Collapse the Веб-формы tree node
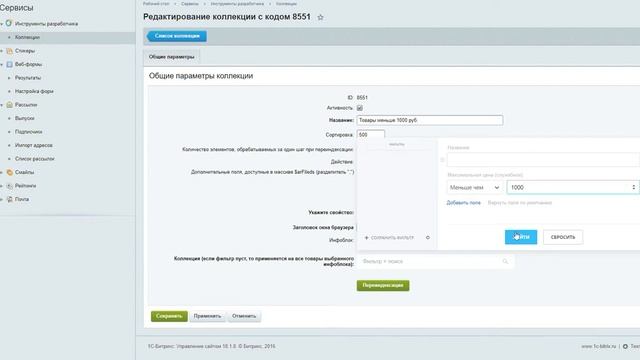The image size is (640, 360). coord(2,64)
